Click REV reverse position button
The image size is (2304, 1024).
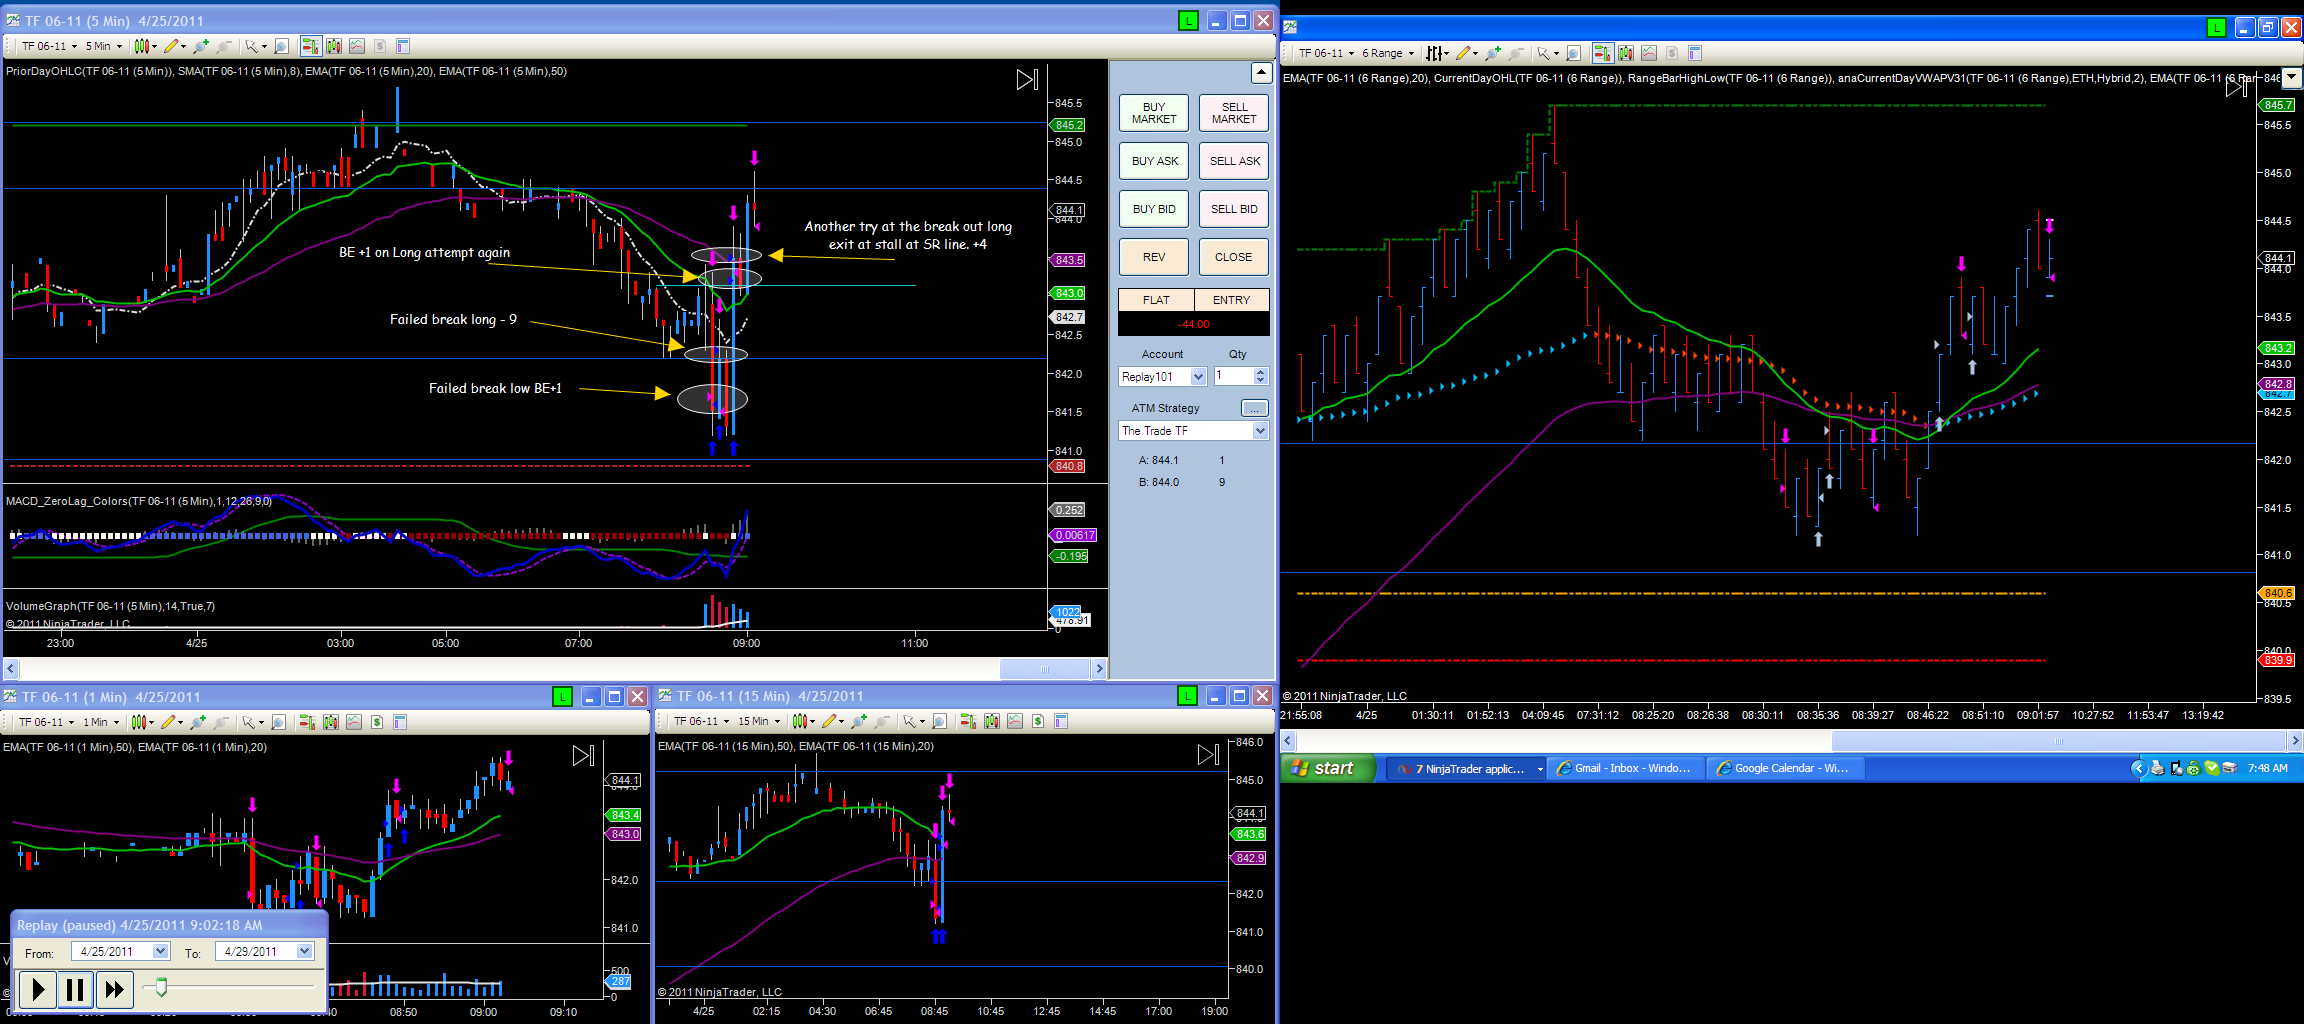(1154, 257)
